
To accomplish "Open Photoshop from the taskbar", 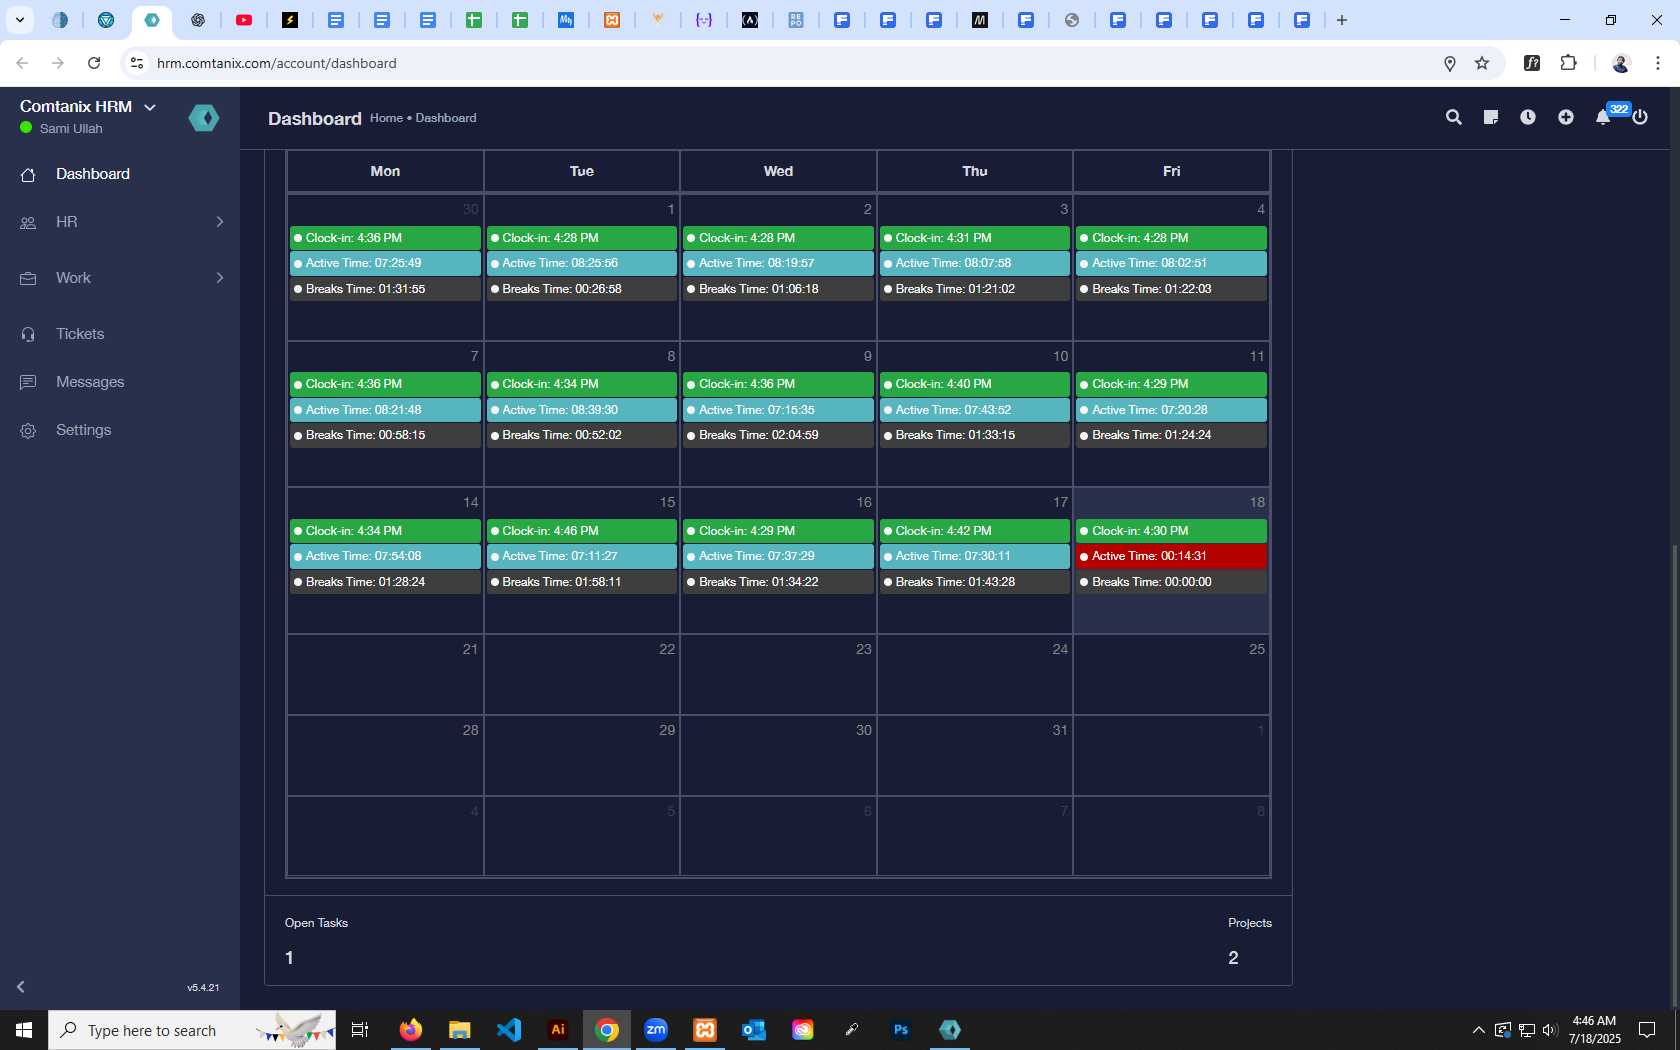I will coord(901,1030).
